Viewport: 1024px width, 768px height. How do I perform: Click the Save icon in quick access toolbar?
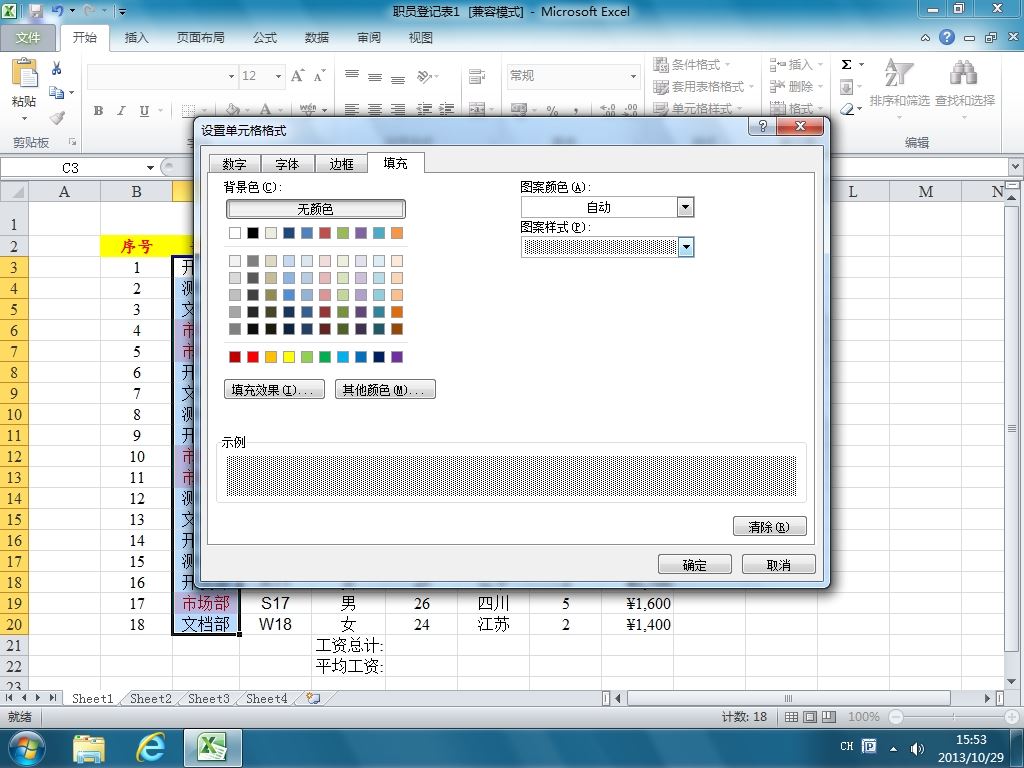[36, 12]
